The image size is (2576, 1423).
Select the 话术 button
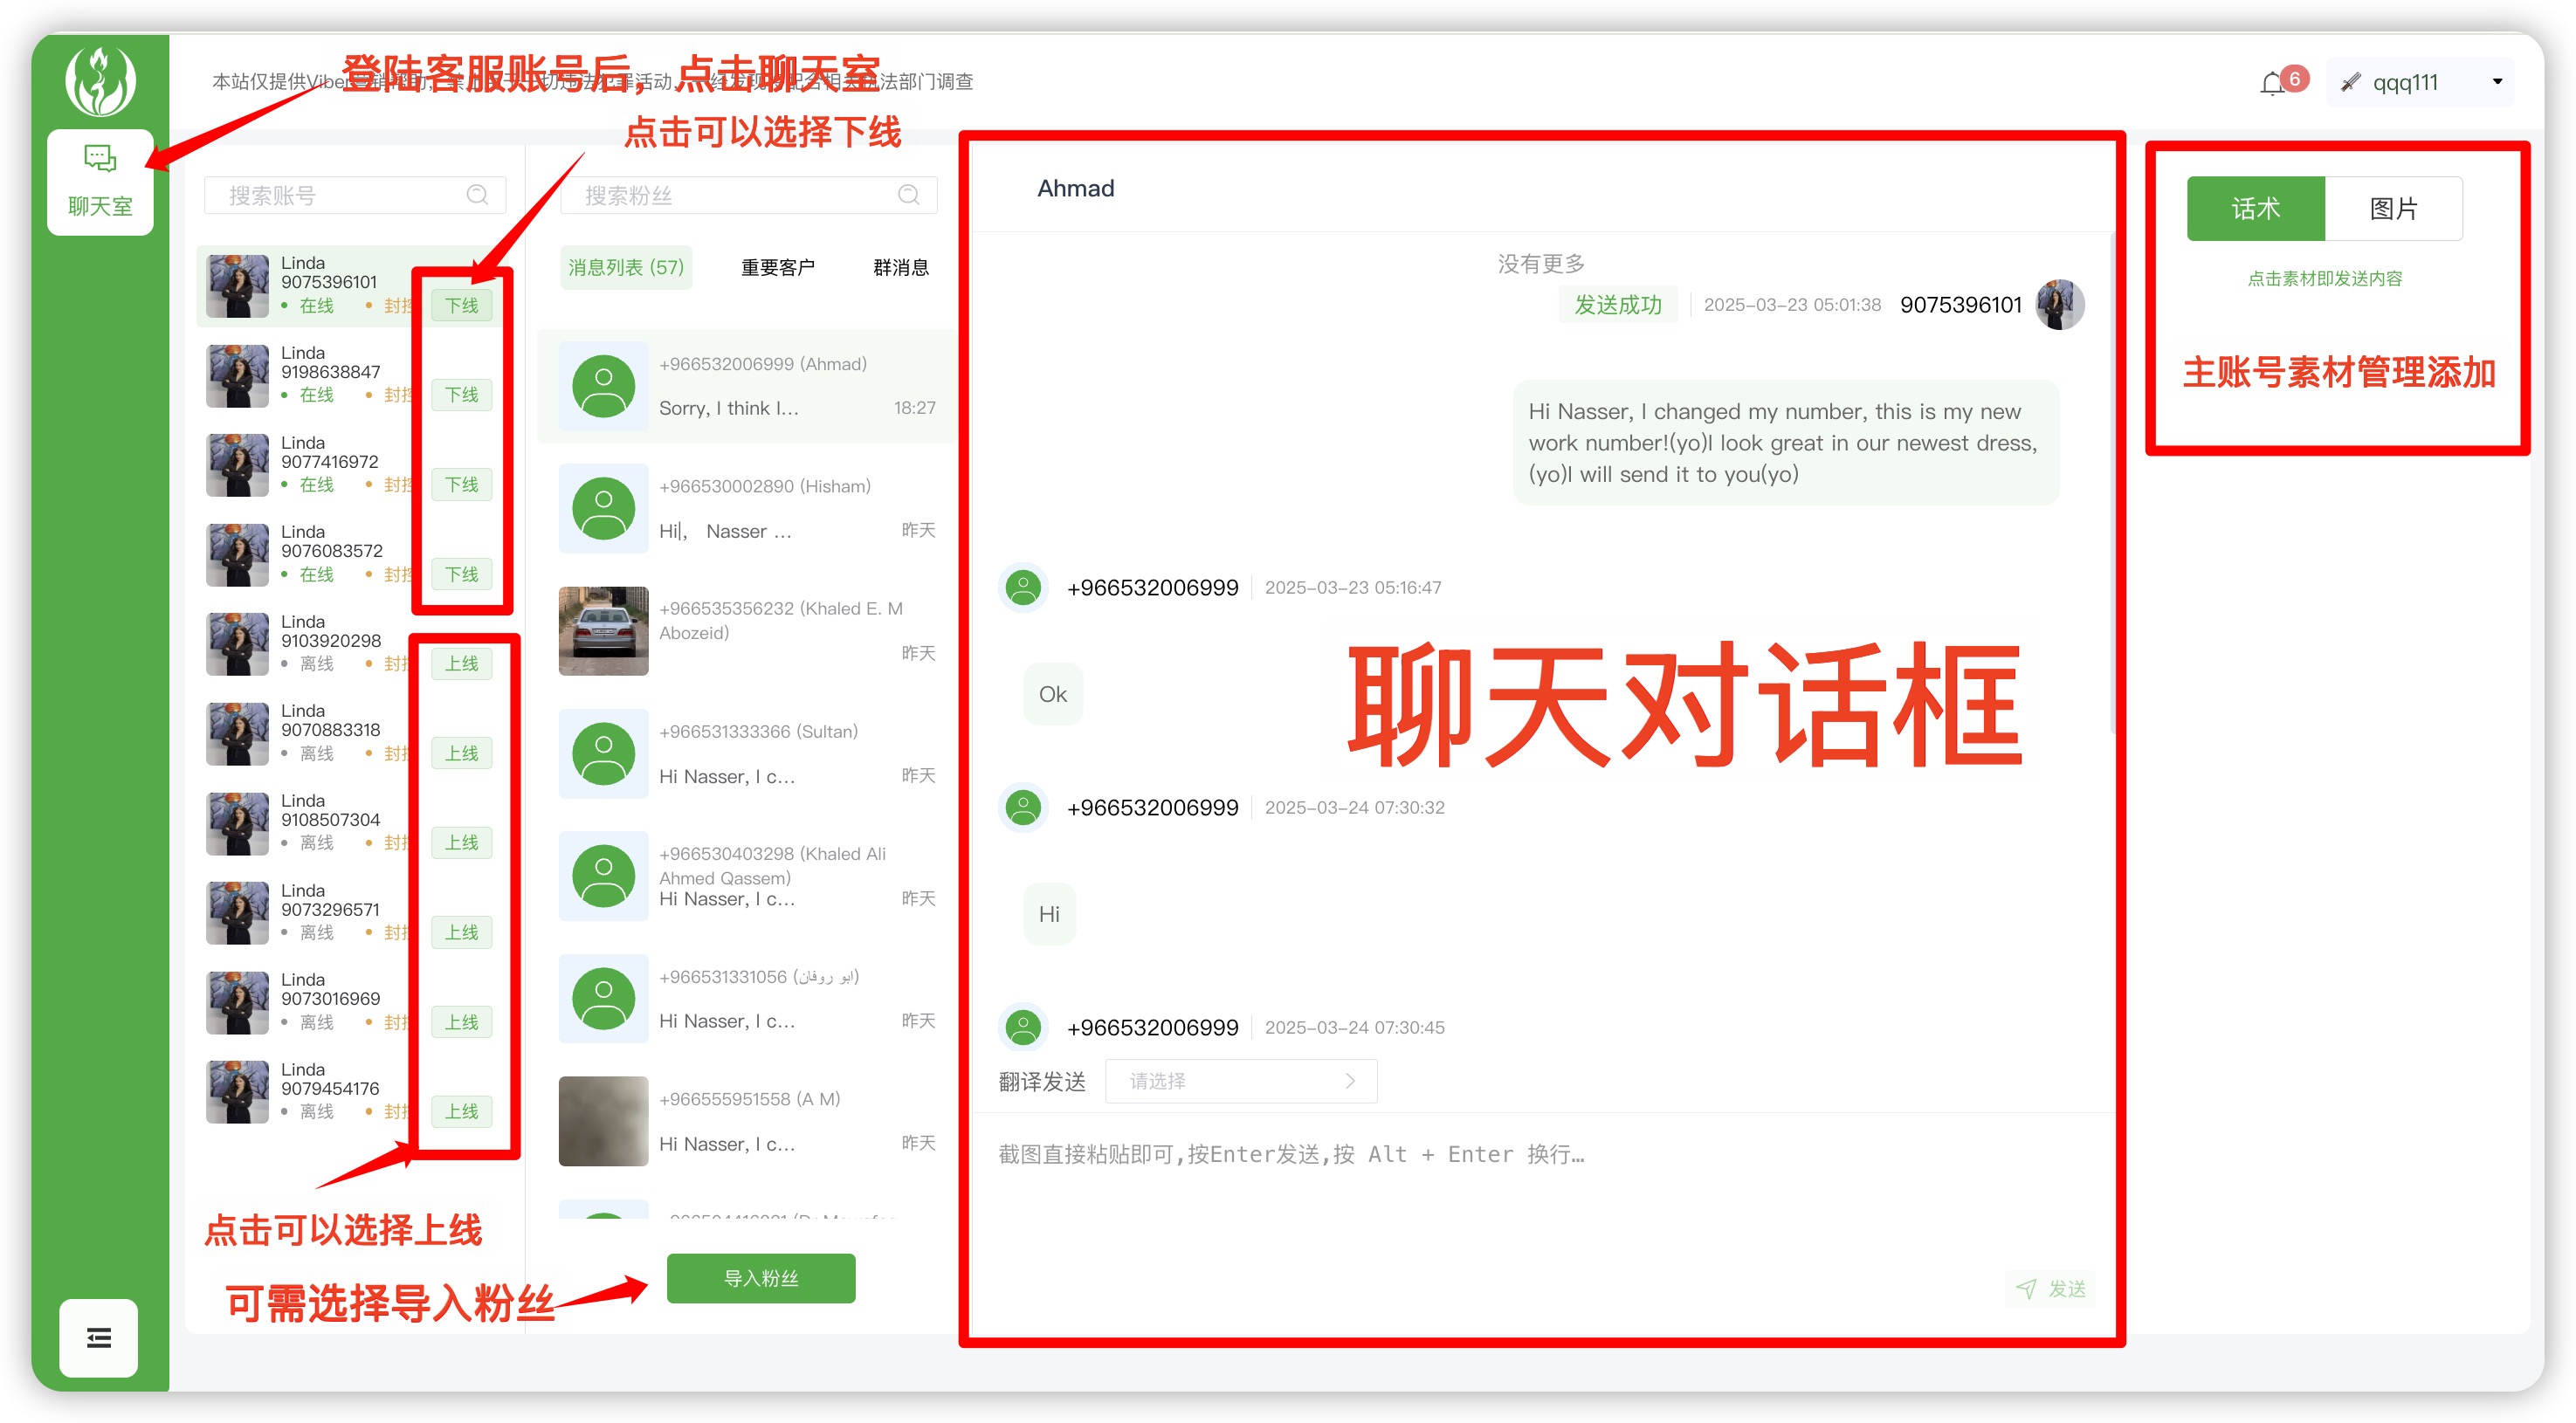[x=2255, y=208]
